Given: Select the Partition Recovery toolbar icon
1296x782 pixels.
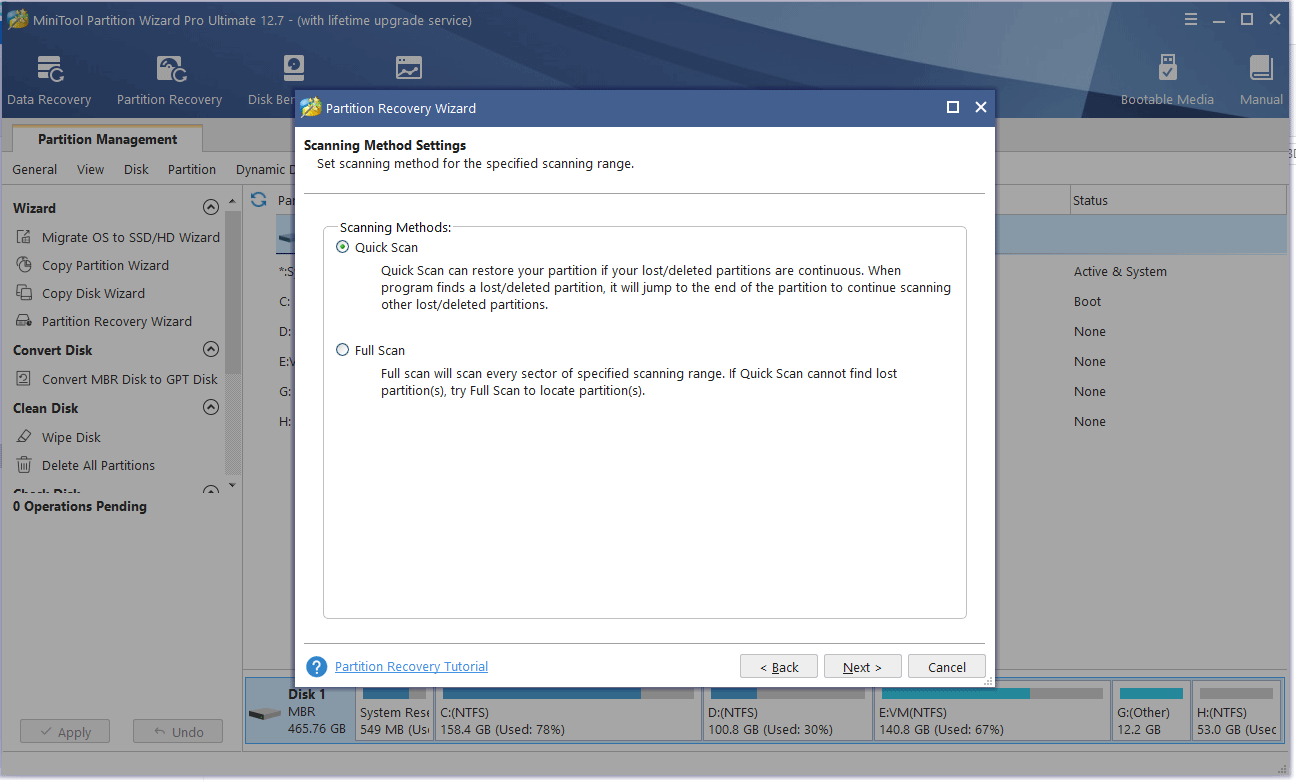Looking at the screenshot, I should click(168, 79).
